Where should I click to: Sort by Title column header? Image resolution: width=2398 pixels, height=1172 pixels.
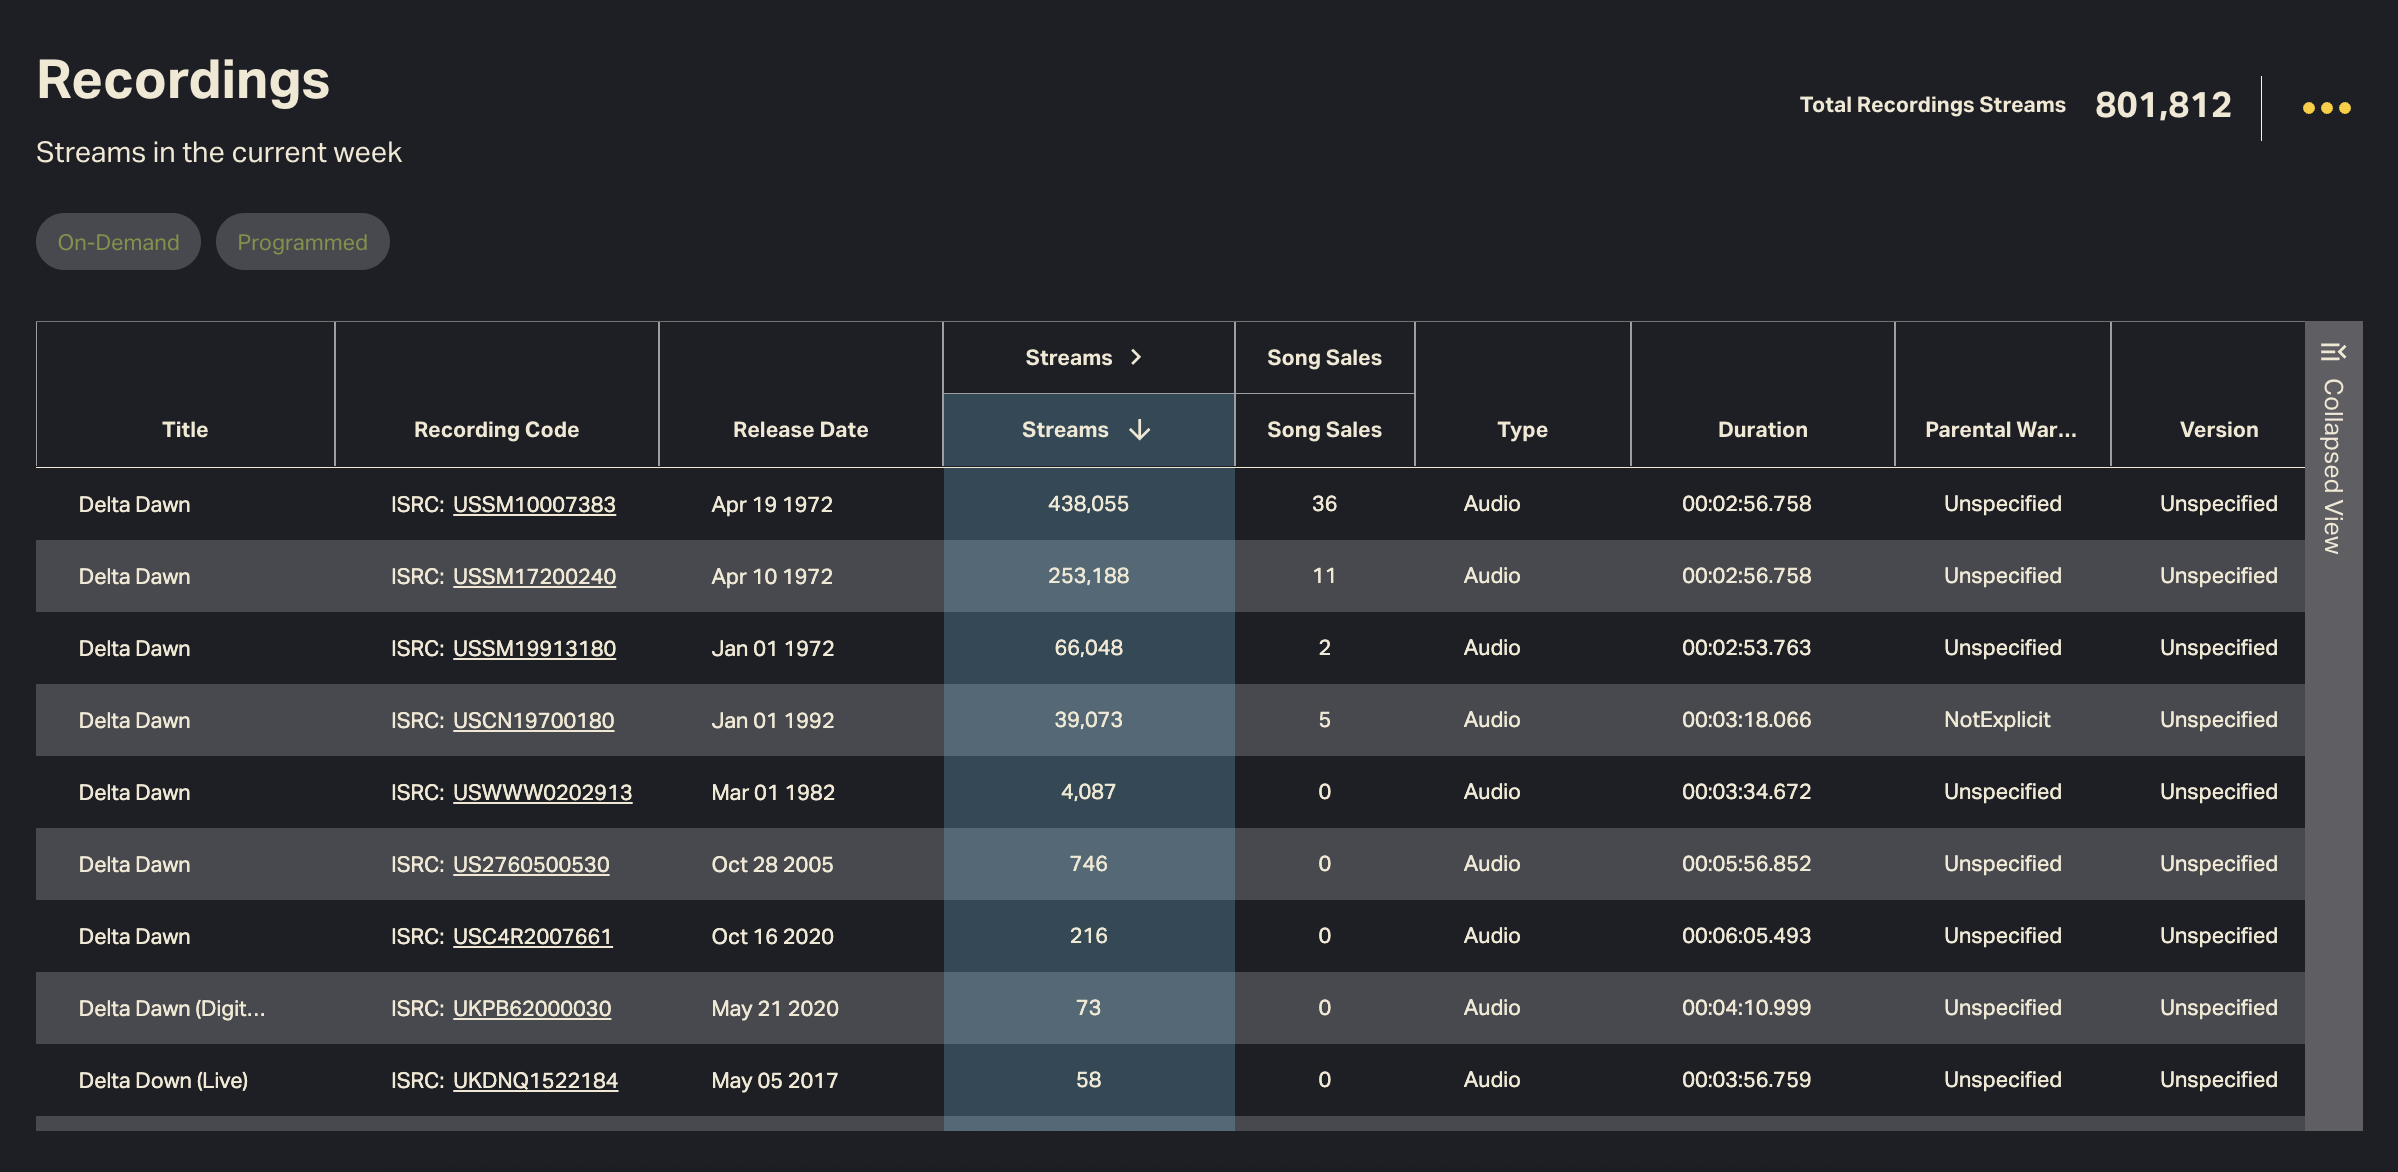point(185,429)
